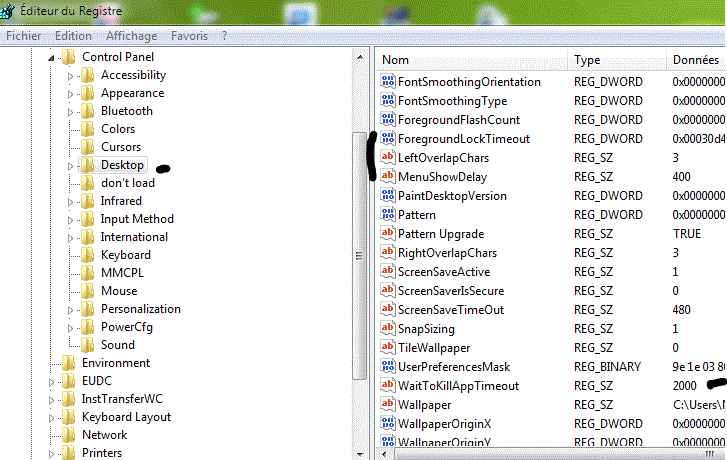Click the Colors folder icon

point(87,129)
